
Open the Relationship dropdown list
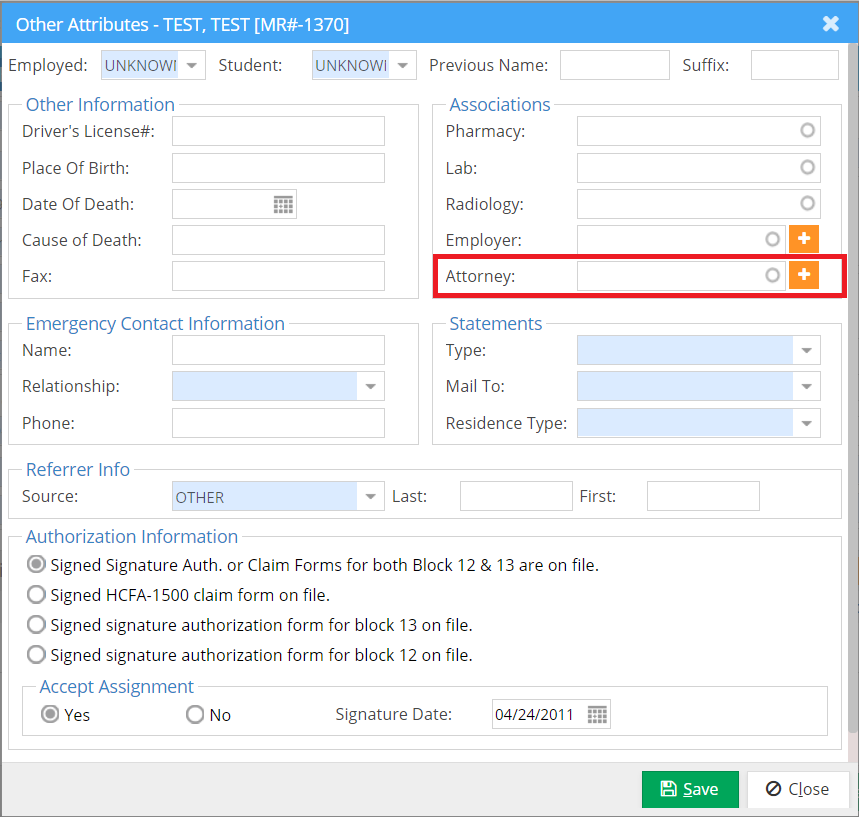coord(370,386)
